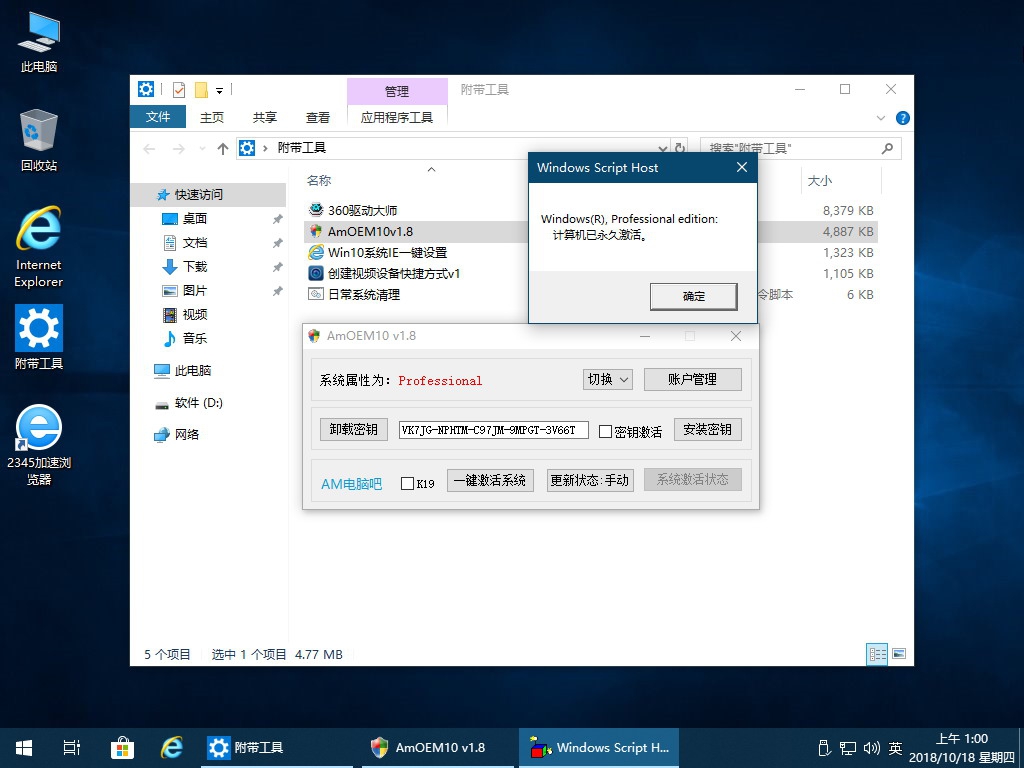The height and width of the screenshot is (768, 1024).
Task: Select 网络 in navigation pane
Action: point(187,434)
